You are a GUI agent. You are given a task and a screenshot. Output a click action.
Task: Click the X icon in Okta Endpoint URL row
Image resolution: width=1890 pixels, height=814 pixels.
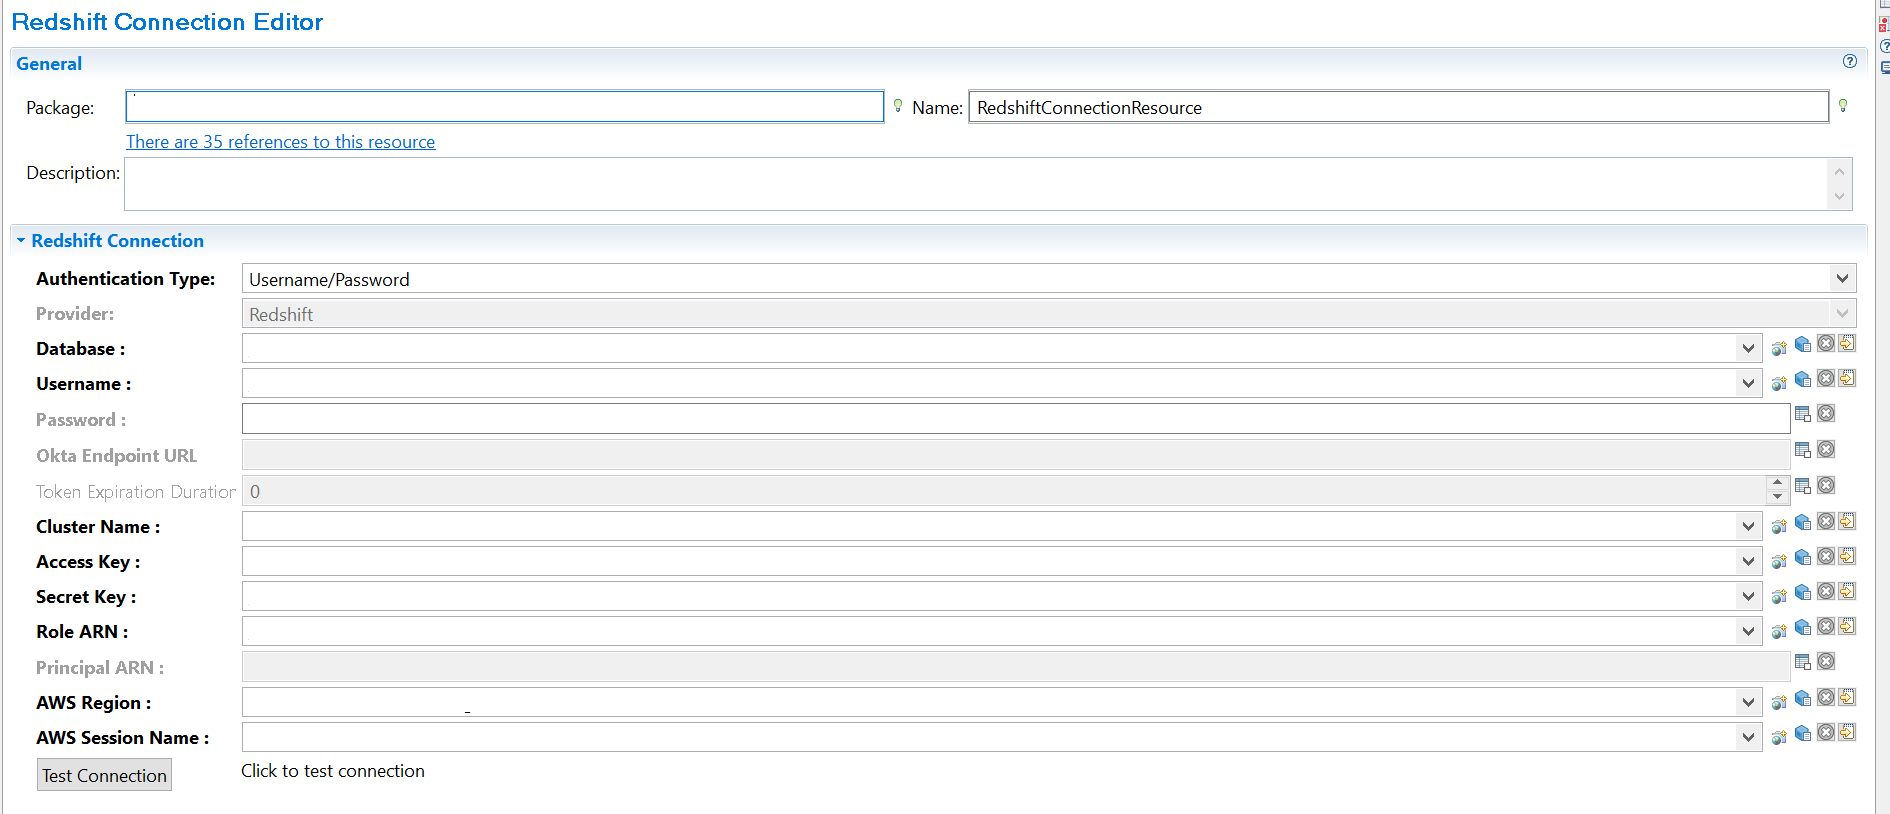pyautogui.click(x=1826, y=449)
